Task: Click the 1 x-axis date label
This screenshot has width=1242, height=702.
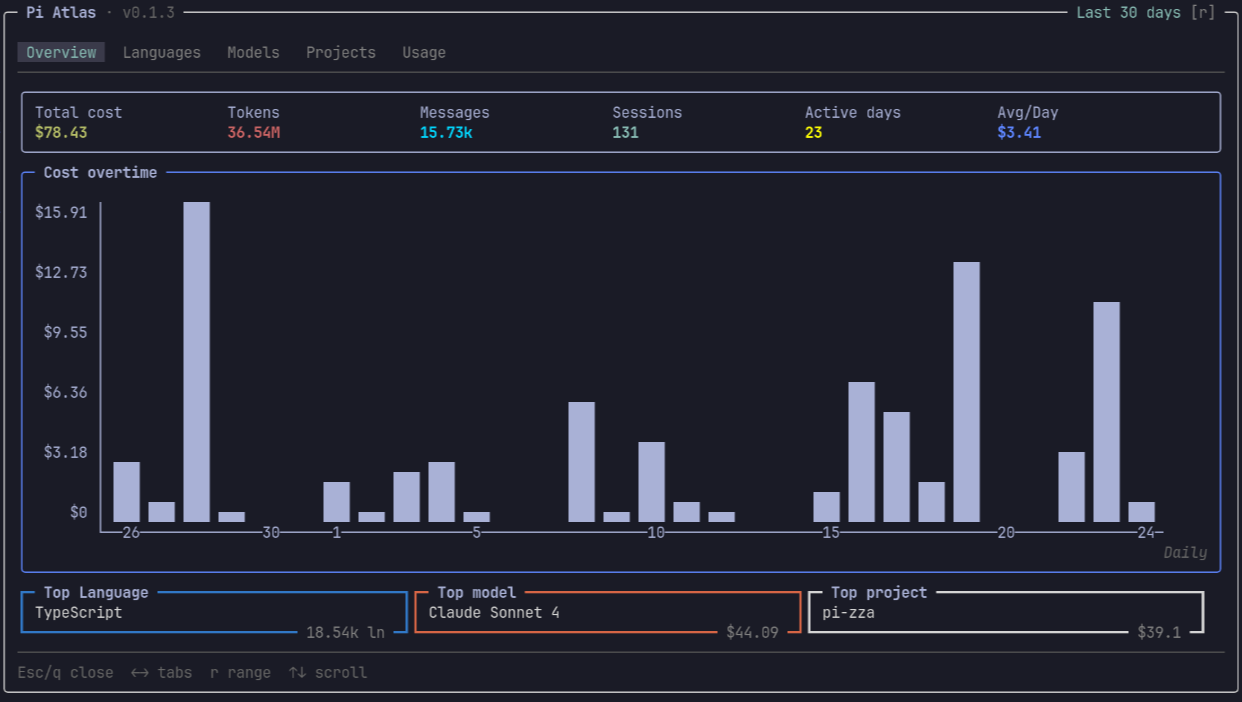Action: pos(336,532)
